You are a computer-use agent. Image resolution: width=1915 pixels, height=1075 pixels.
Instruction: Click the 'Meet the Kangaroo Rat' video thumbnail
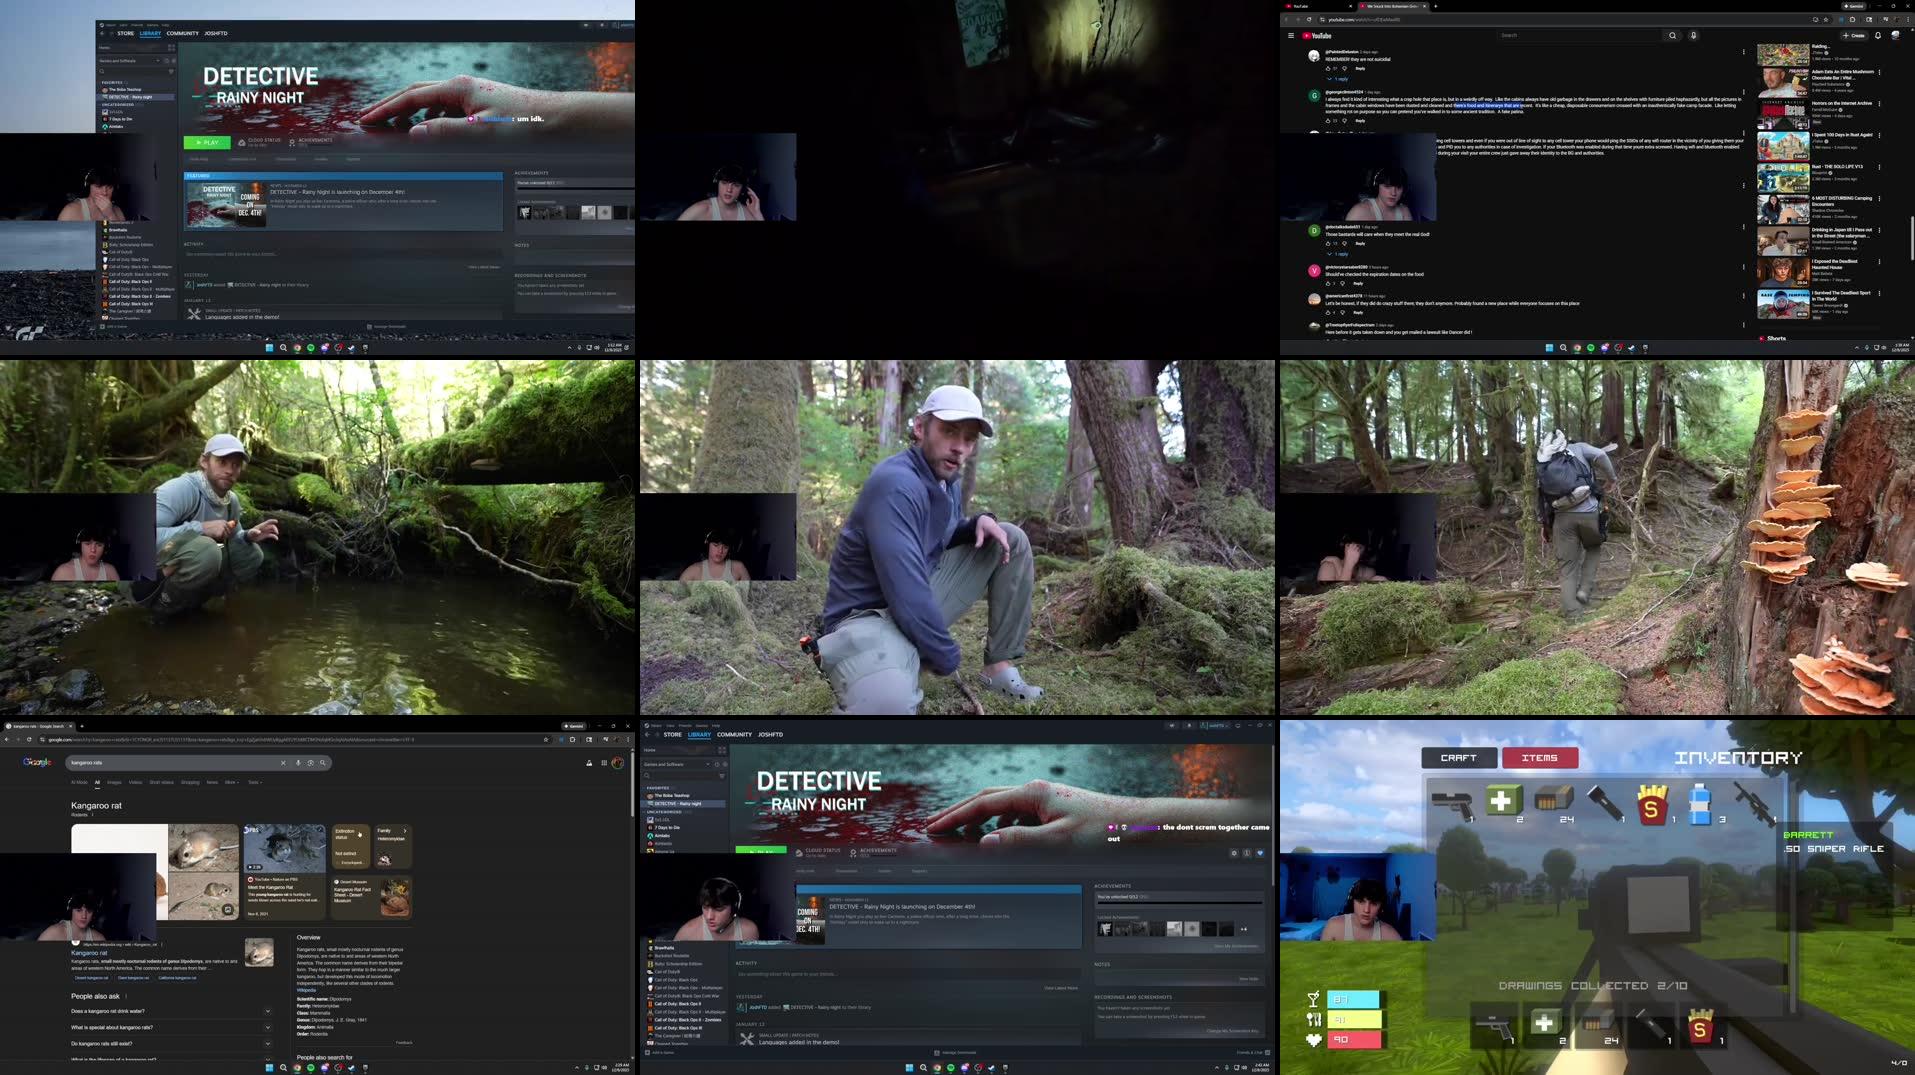point(284,850)
